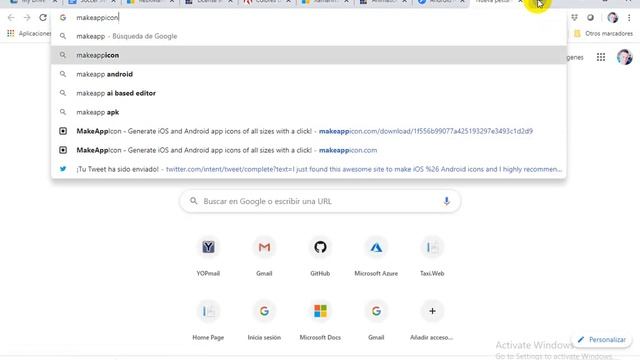Reload the page with the refresh icon
Screen dimensions: 640x360
coord(43,18)
